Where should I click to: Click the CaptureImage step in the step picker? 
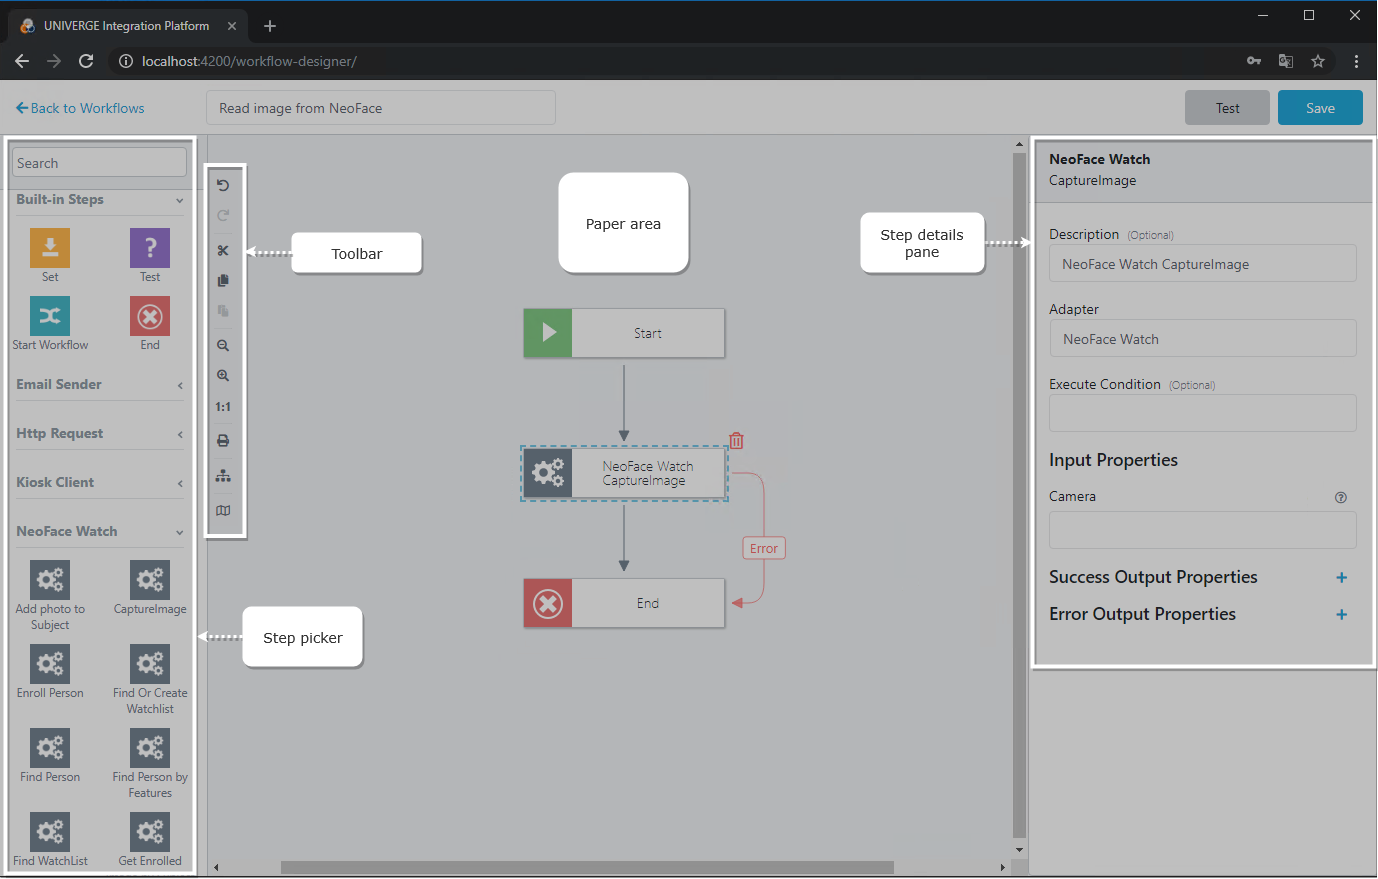tap(150, 580)
